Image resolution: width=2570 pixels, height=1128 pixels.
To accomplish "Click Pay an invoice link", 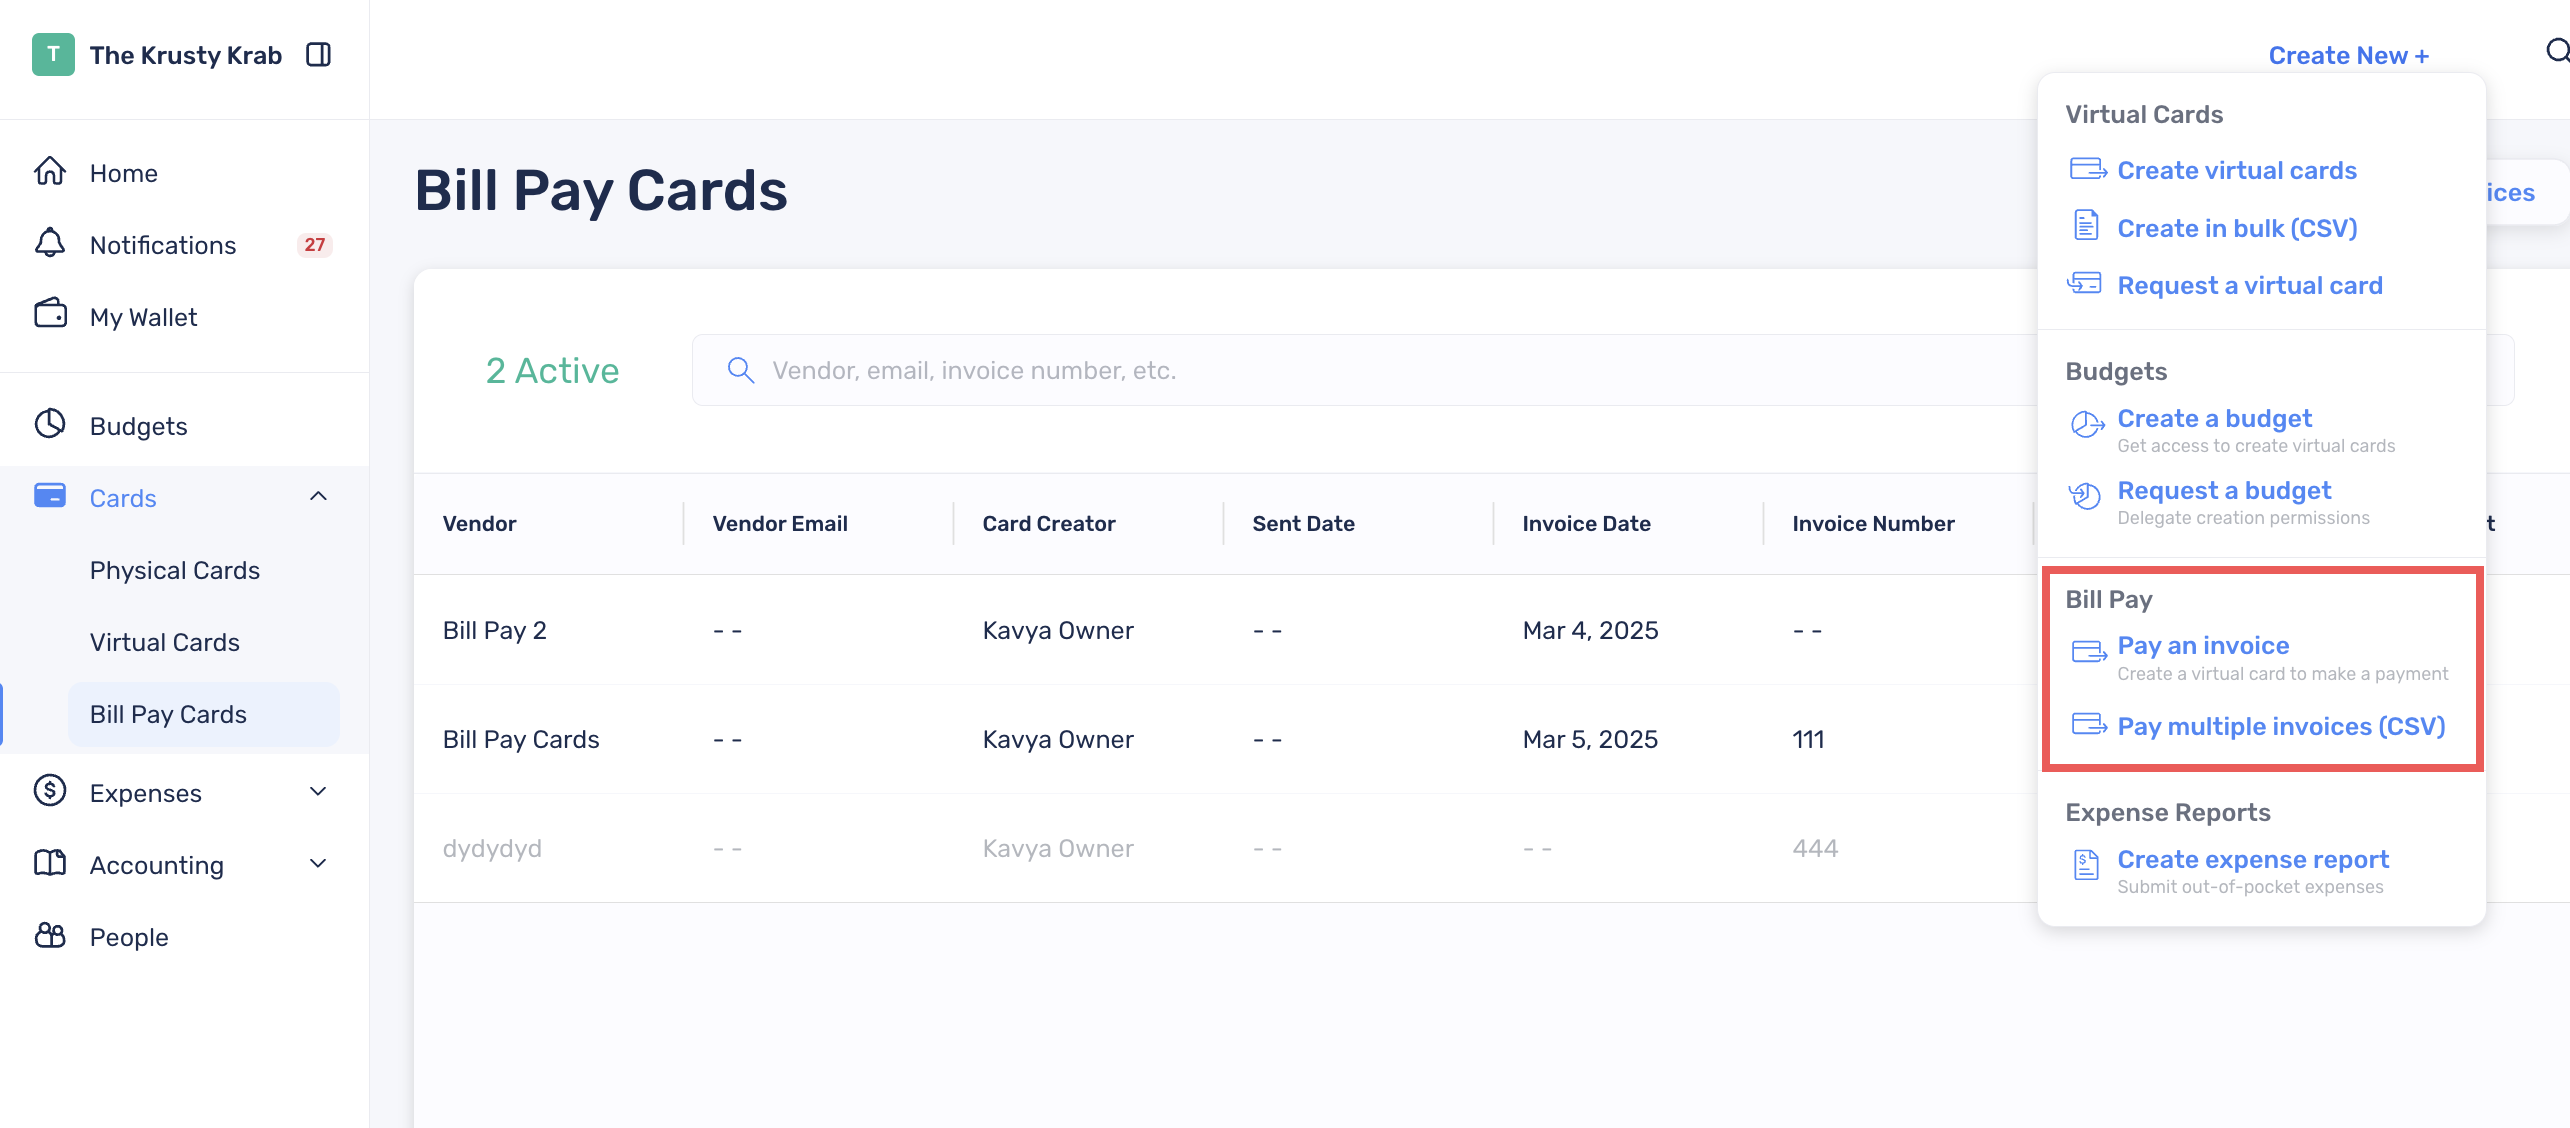I will [x=2203, y=646].
